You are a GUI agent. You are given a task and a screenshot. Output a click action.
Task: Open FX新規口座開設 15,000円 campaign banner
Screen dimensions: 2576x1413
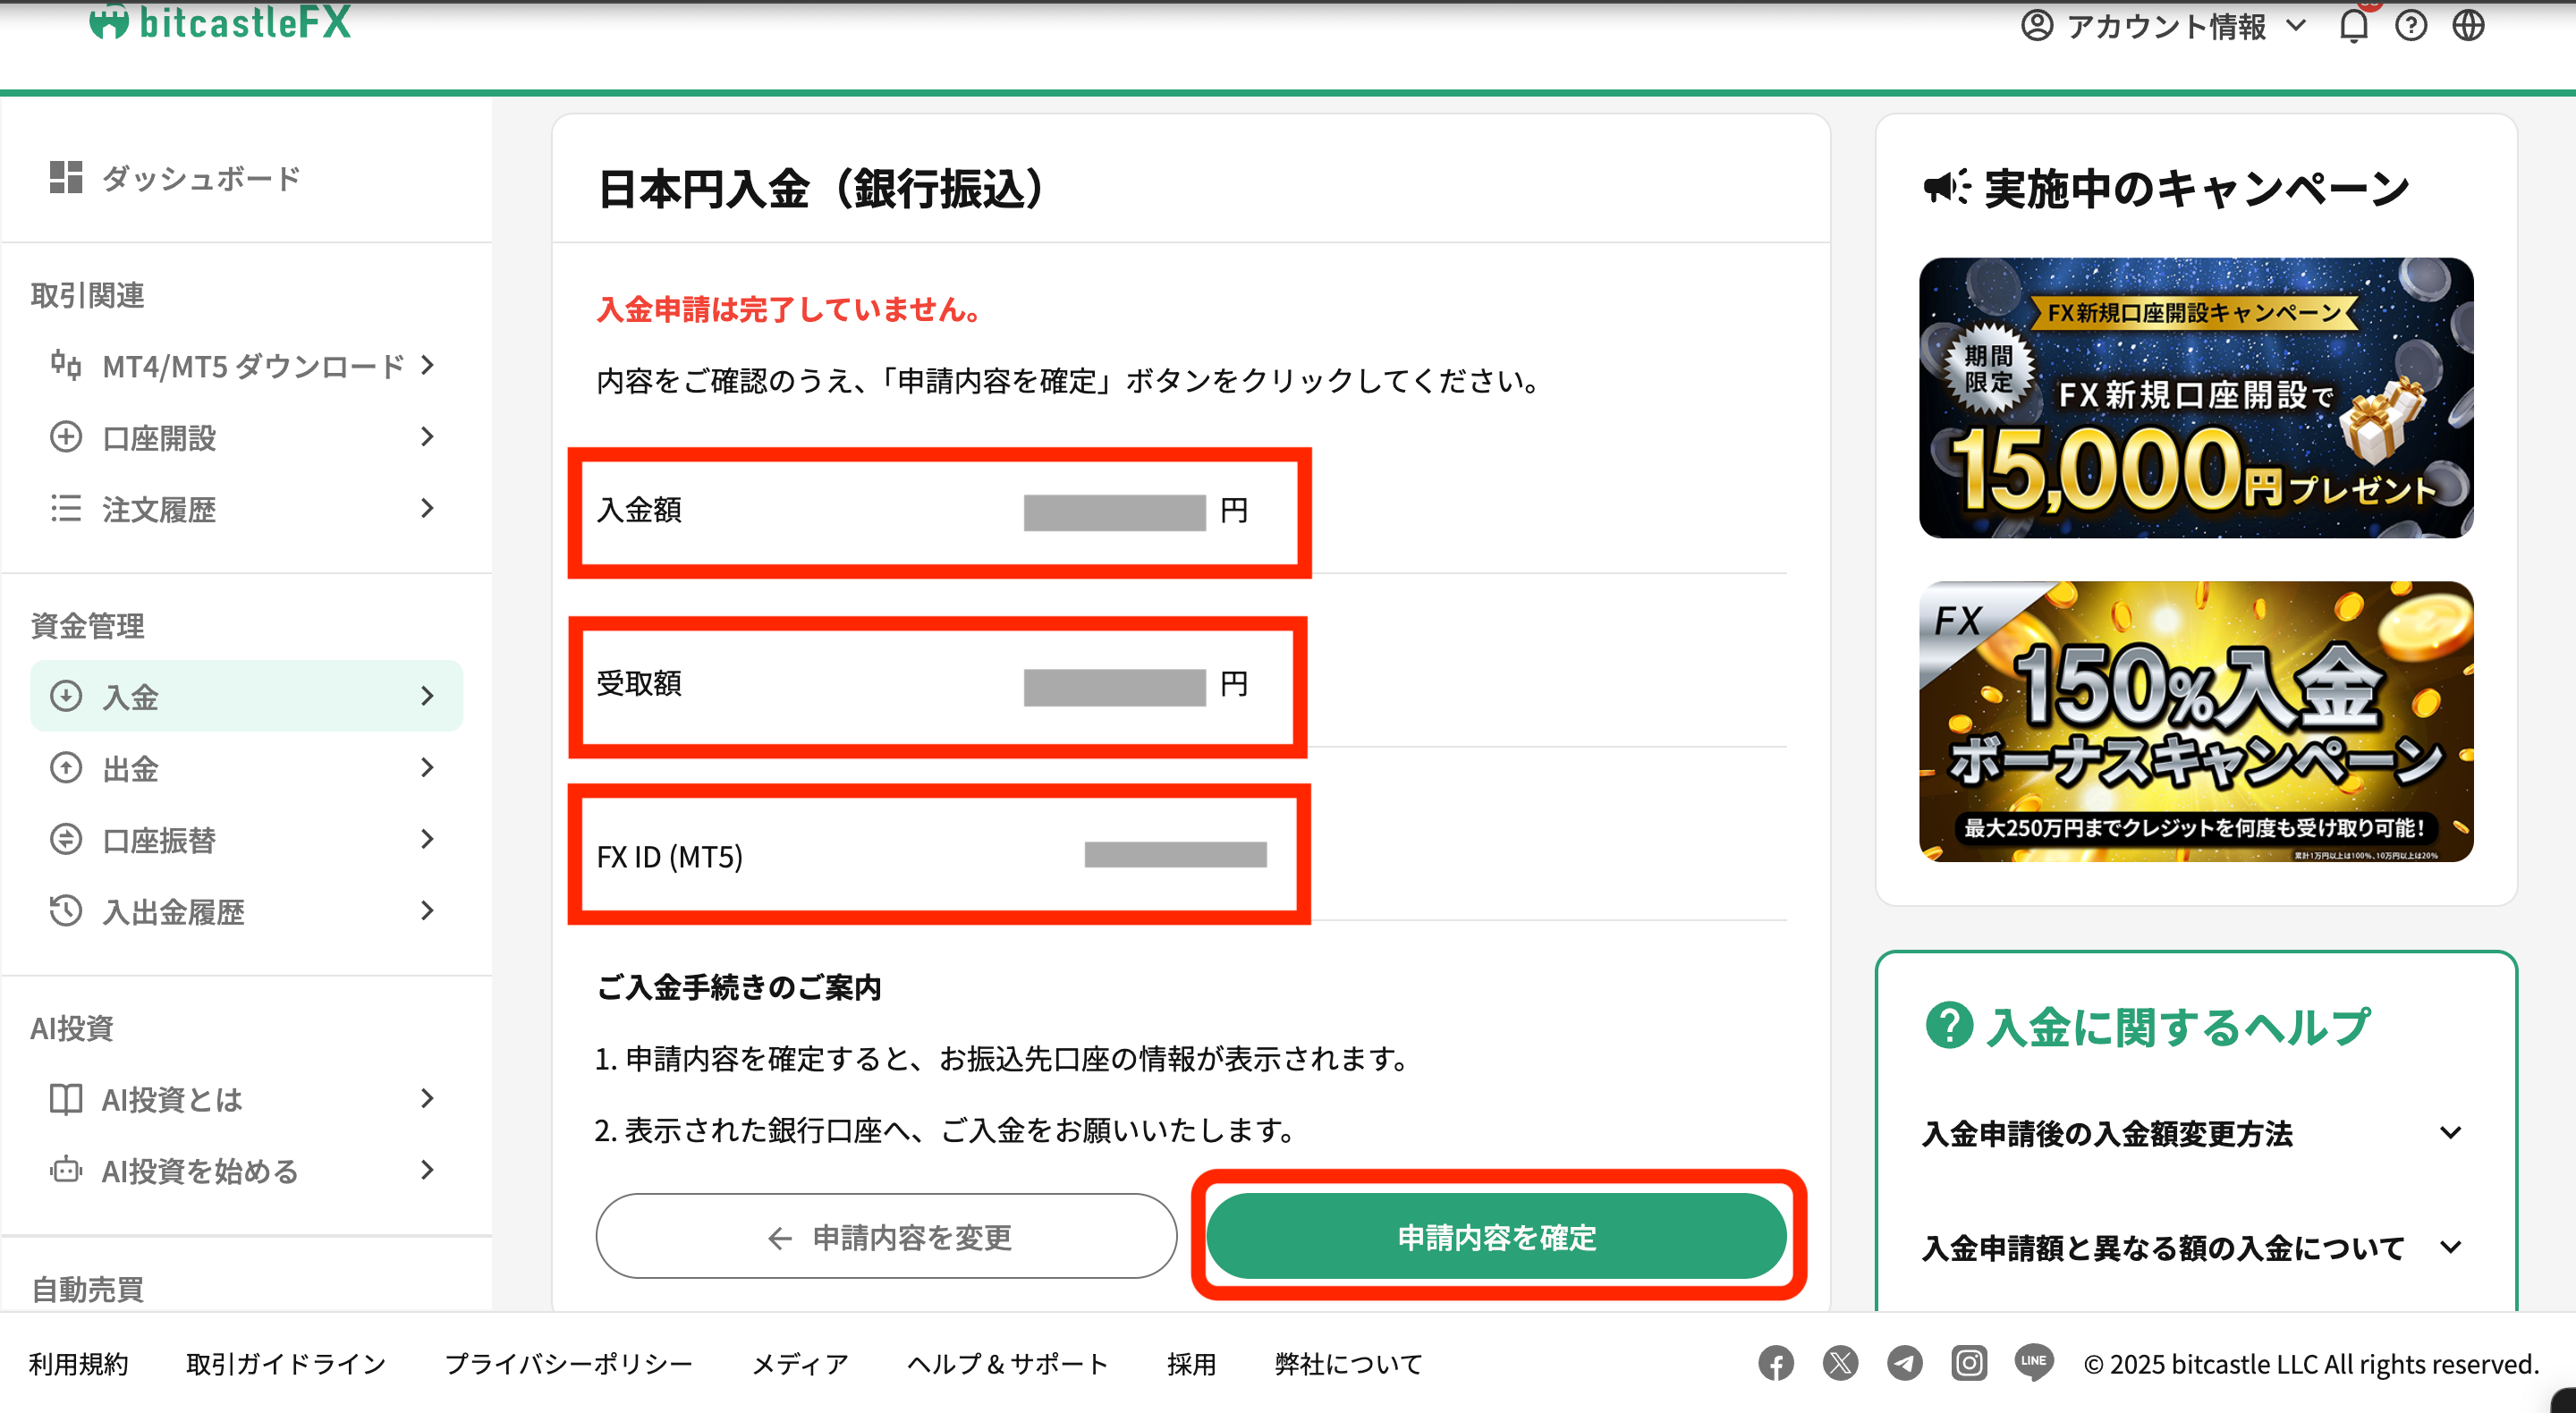[x=2196, y=398]
